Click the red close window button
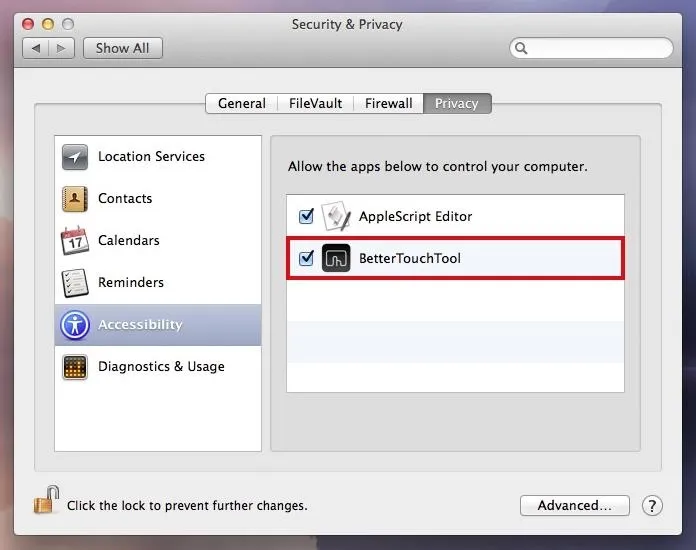 pyautogui.click(x=28, y=24)
